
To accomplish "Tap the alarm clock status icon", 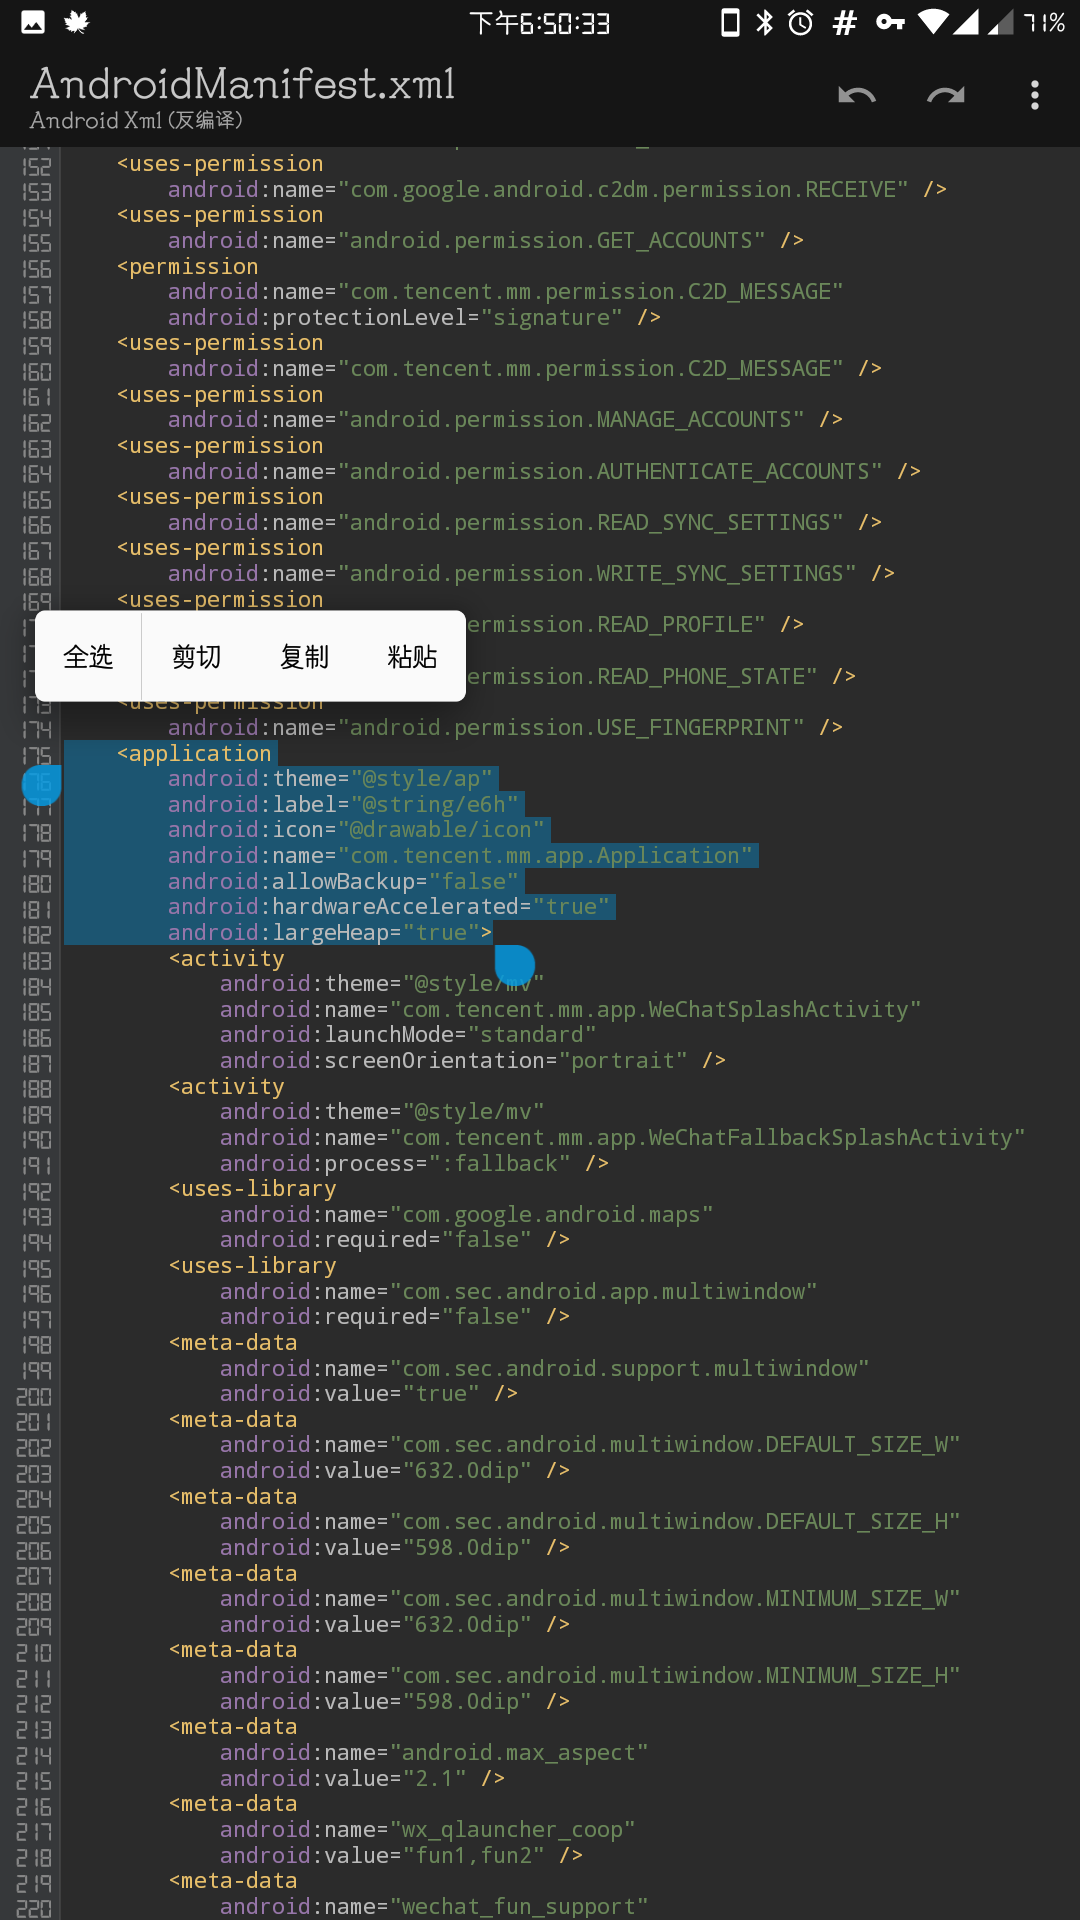I will [801, 22].
